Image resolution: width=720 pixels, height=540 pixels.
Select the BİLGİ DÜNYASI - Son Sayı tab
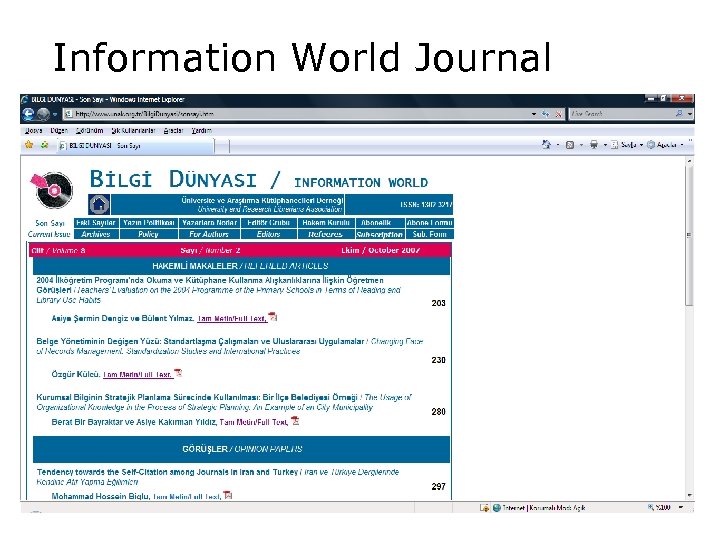coord(136,146)
